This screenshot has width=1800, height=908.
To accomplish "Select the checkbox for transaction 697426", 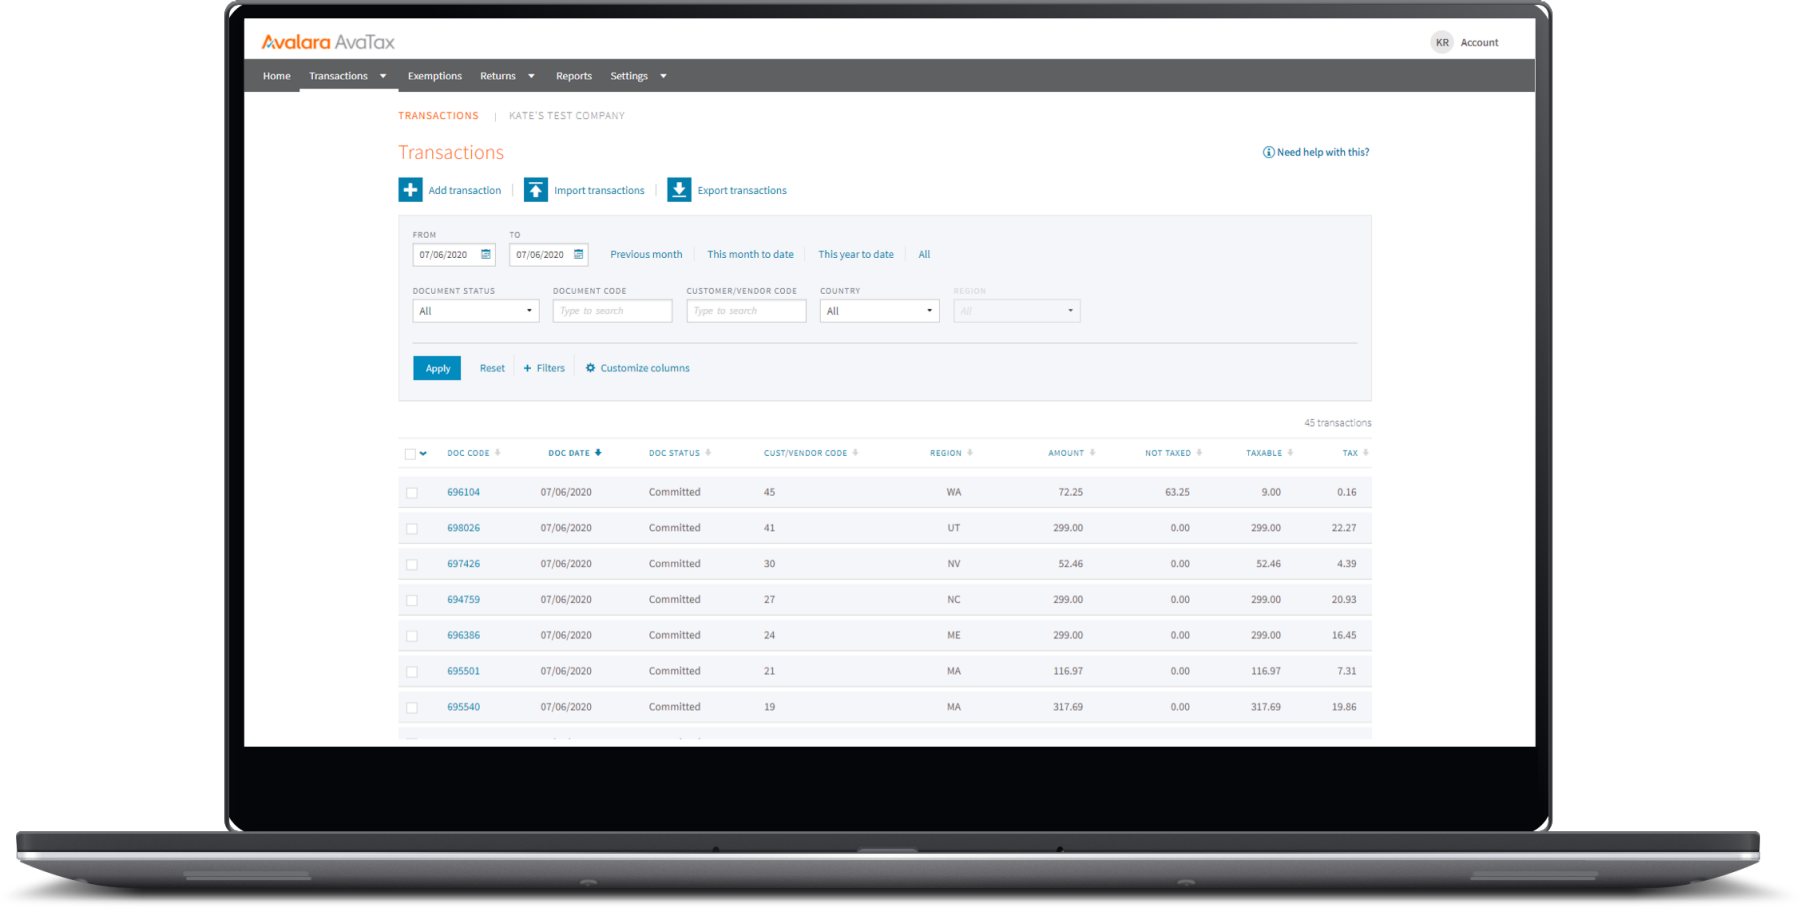I will [x=412, y=565].
